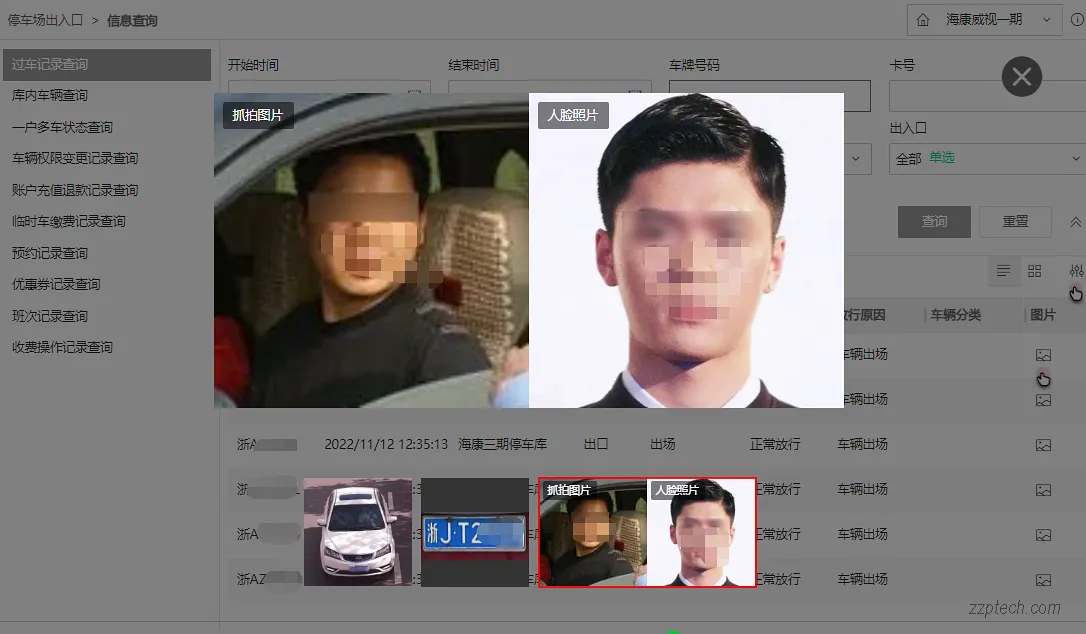This screenshot has height=634, width=1086.
Task: Open the 海康威视一期 project dropdown
Action: (x=985, y=19)
